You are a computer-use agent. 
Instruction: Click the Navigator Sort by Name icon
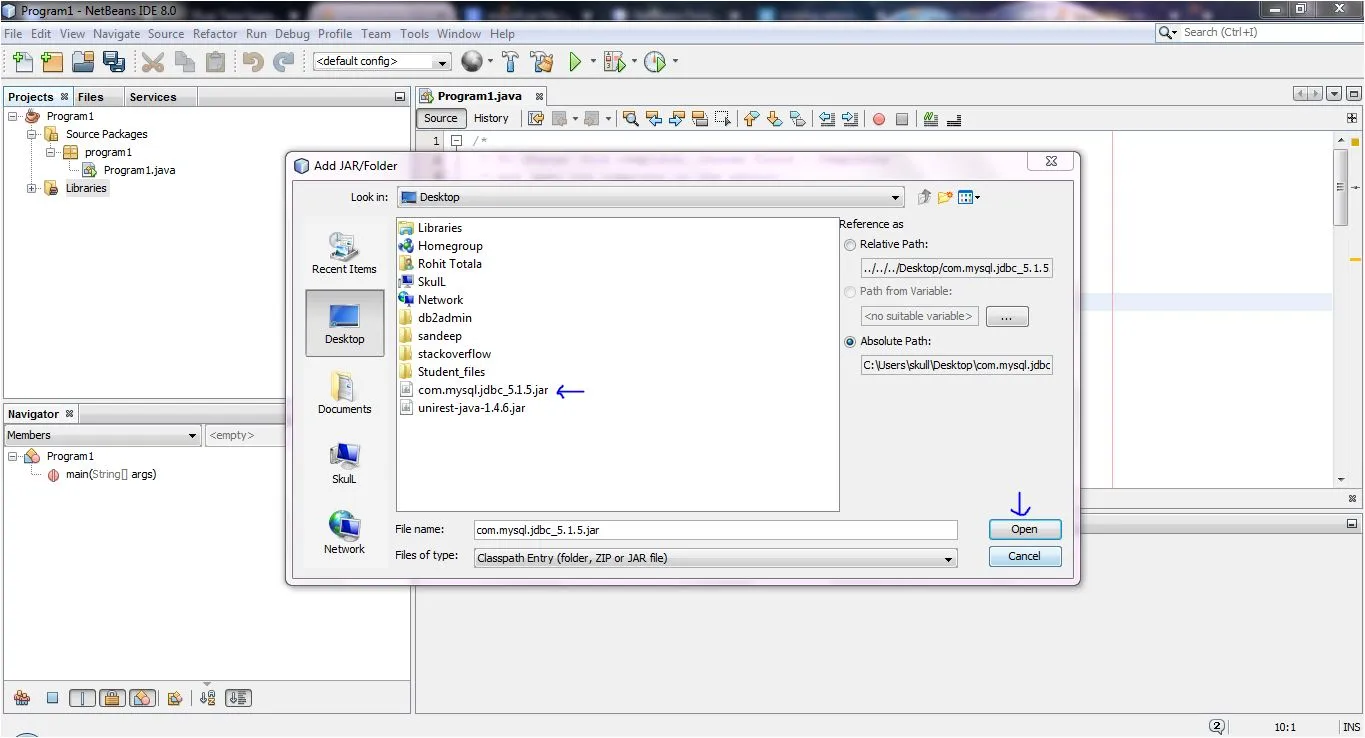[x=208, y=698]
